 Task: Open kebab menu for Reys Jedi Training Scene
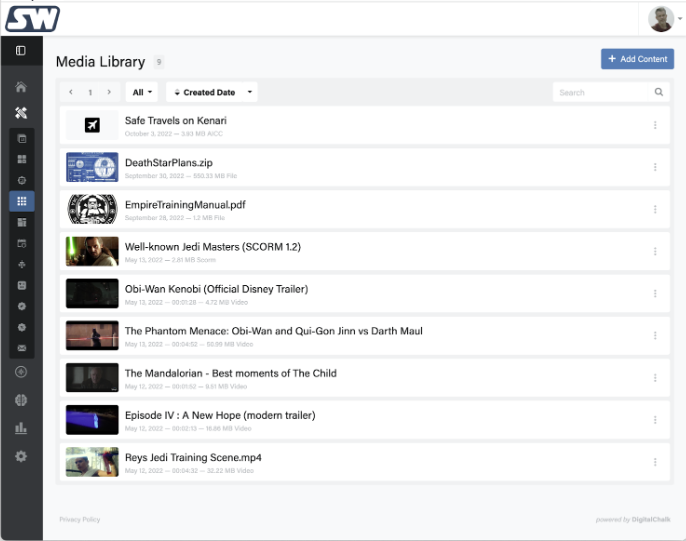[655, 462]
